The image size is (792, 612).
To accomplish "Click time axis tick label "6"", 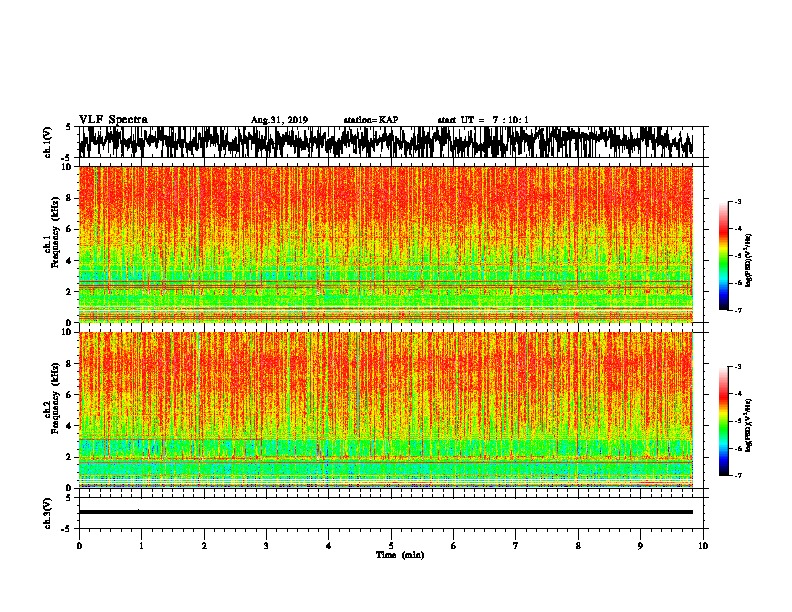I will [454, 546].
